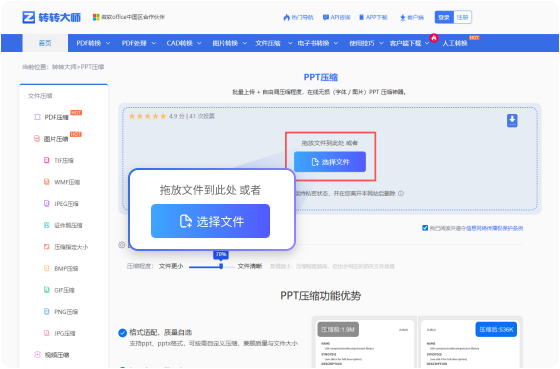Click the blue check icon beside 格式适配
Viewport: 560px width, 369px height.
coord(122,333)
